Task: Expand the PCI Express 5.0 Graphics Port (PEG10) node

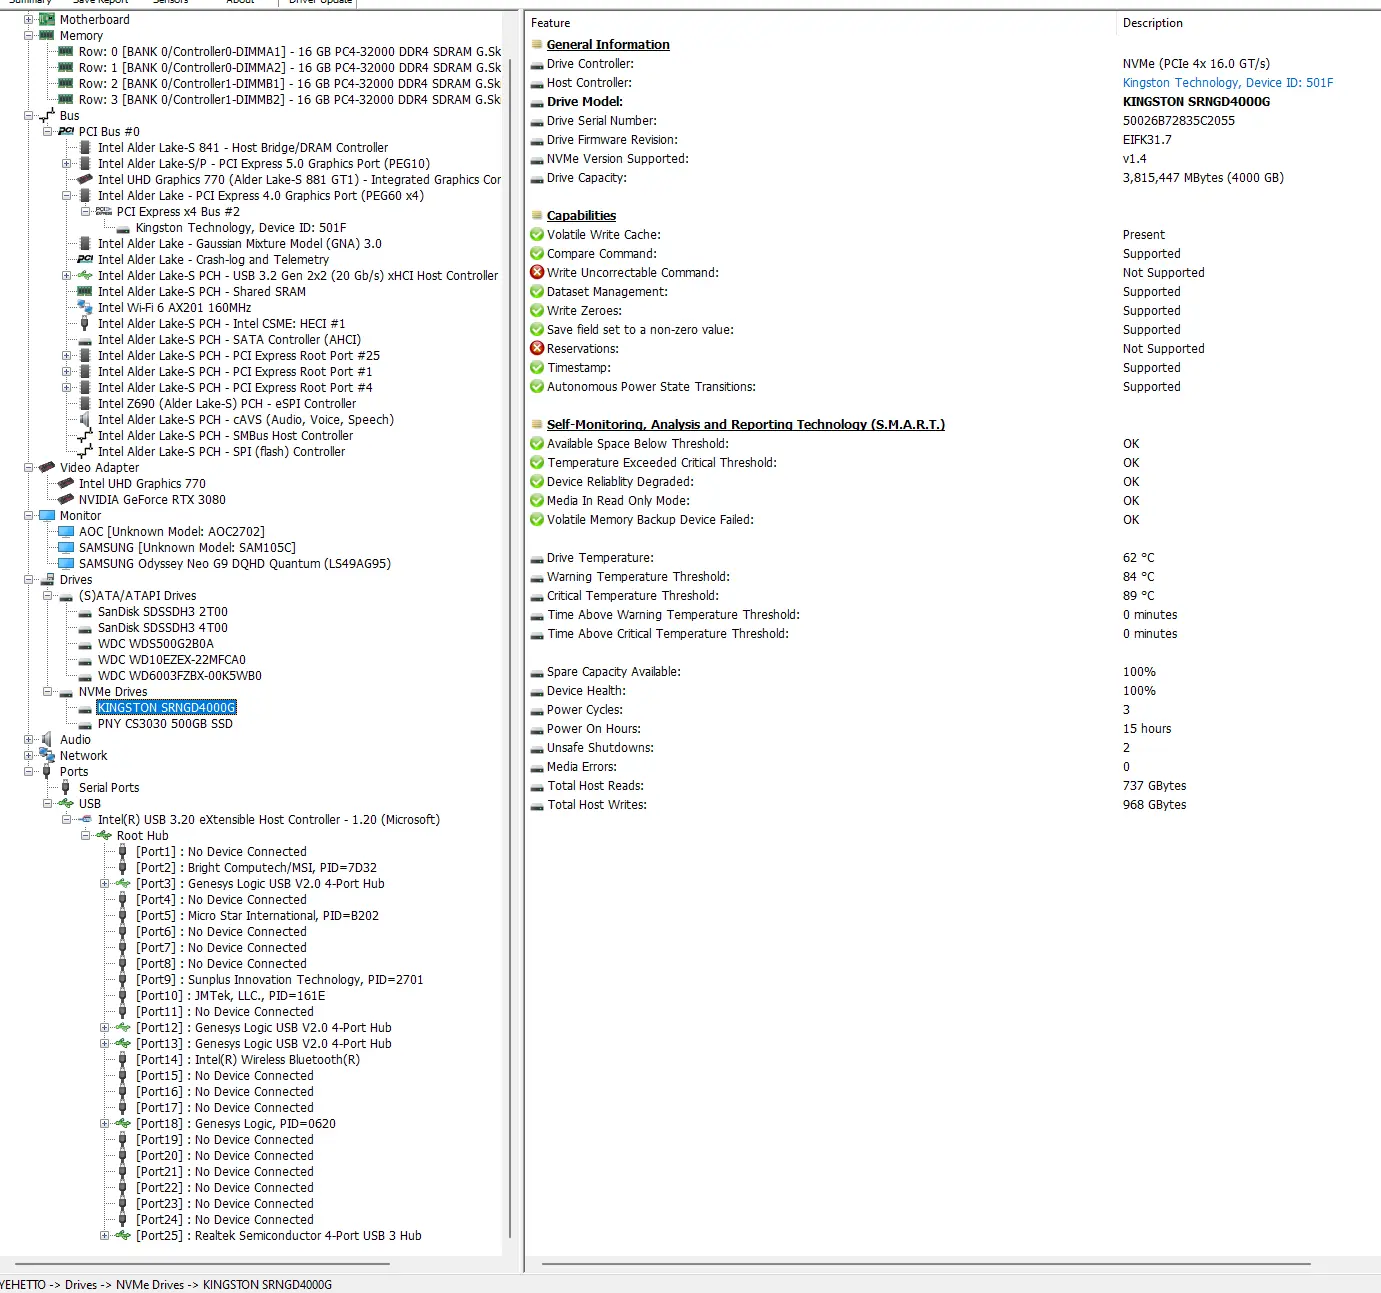Action: coord(67,163)
